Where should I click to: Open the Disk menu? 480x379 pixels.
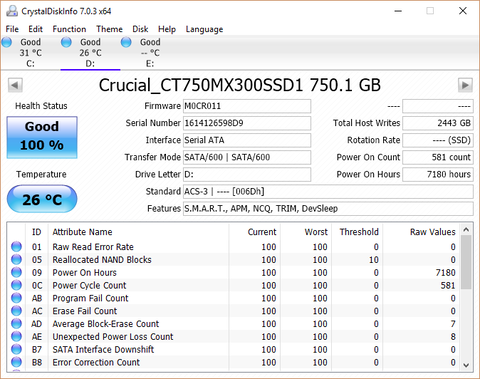pos(140,29)
